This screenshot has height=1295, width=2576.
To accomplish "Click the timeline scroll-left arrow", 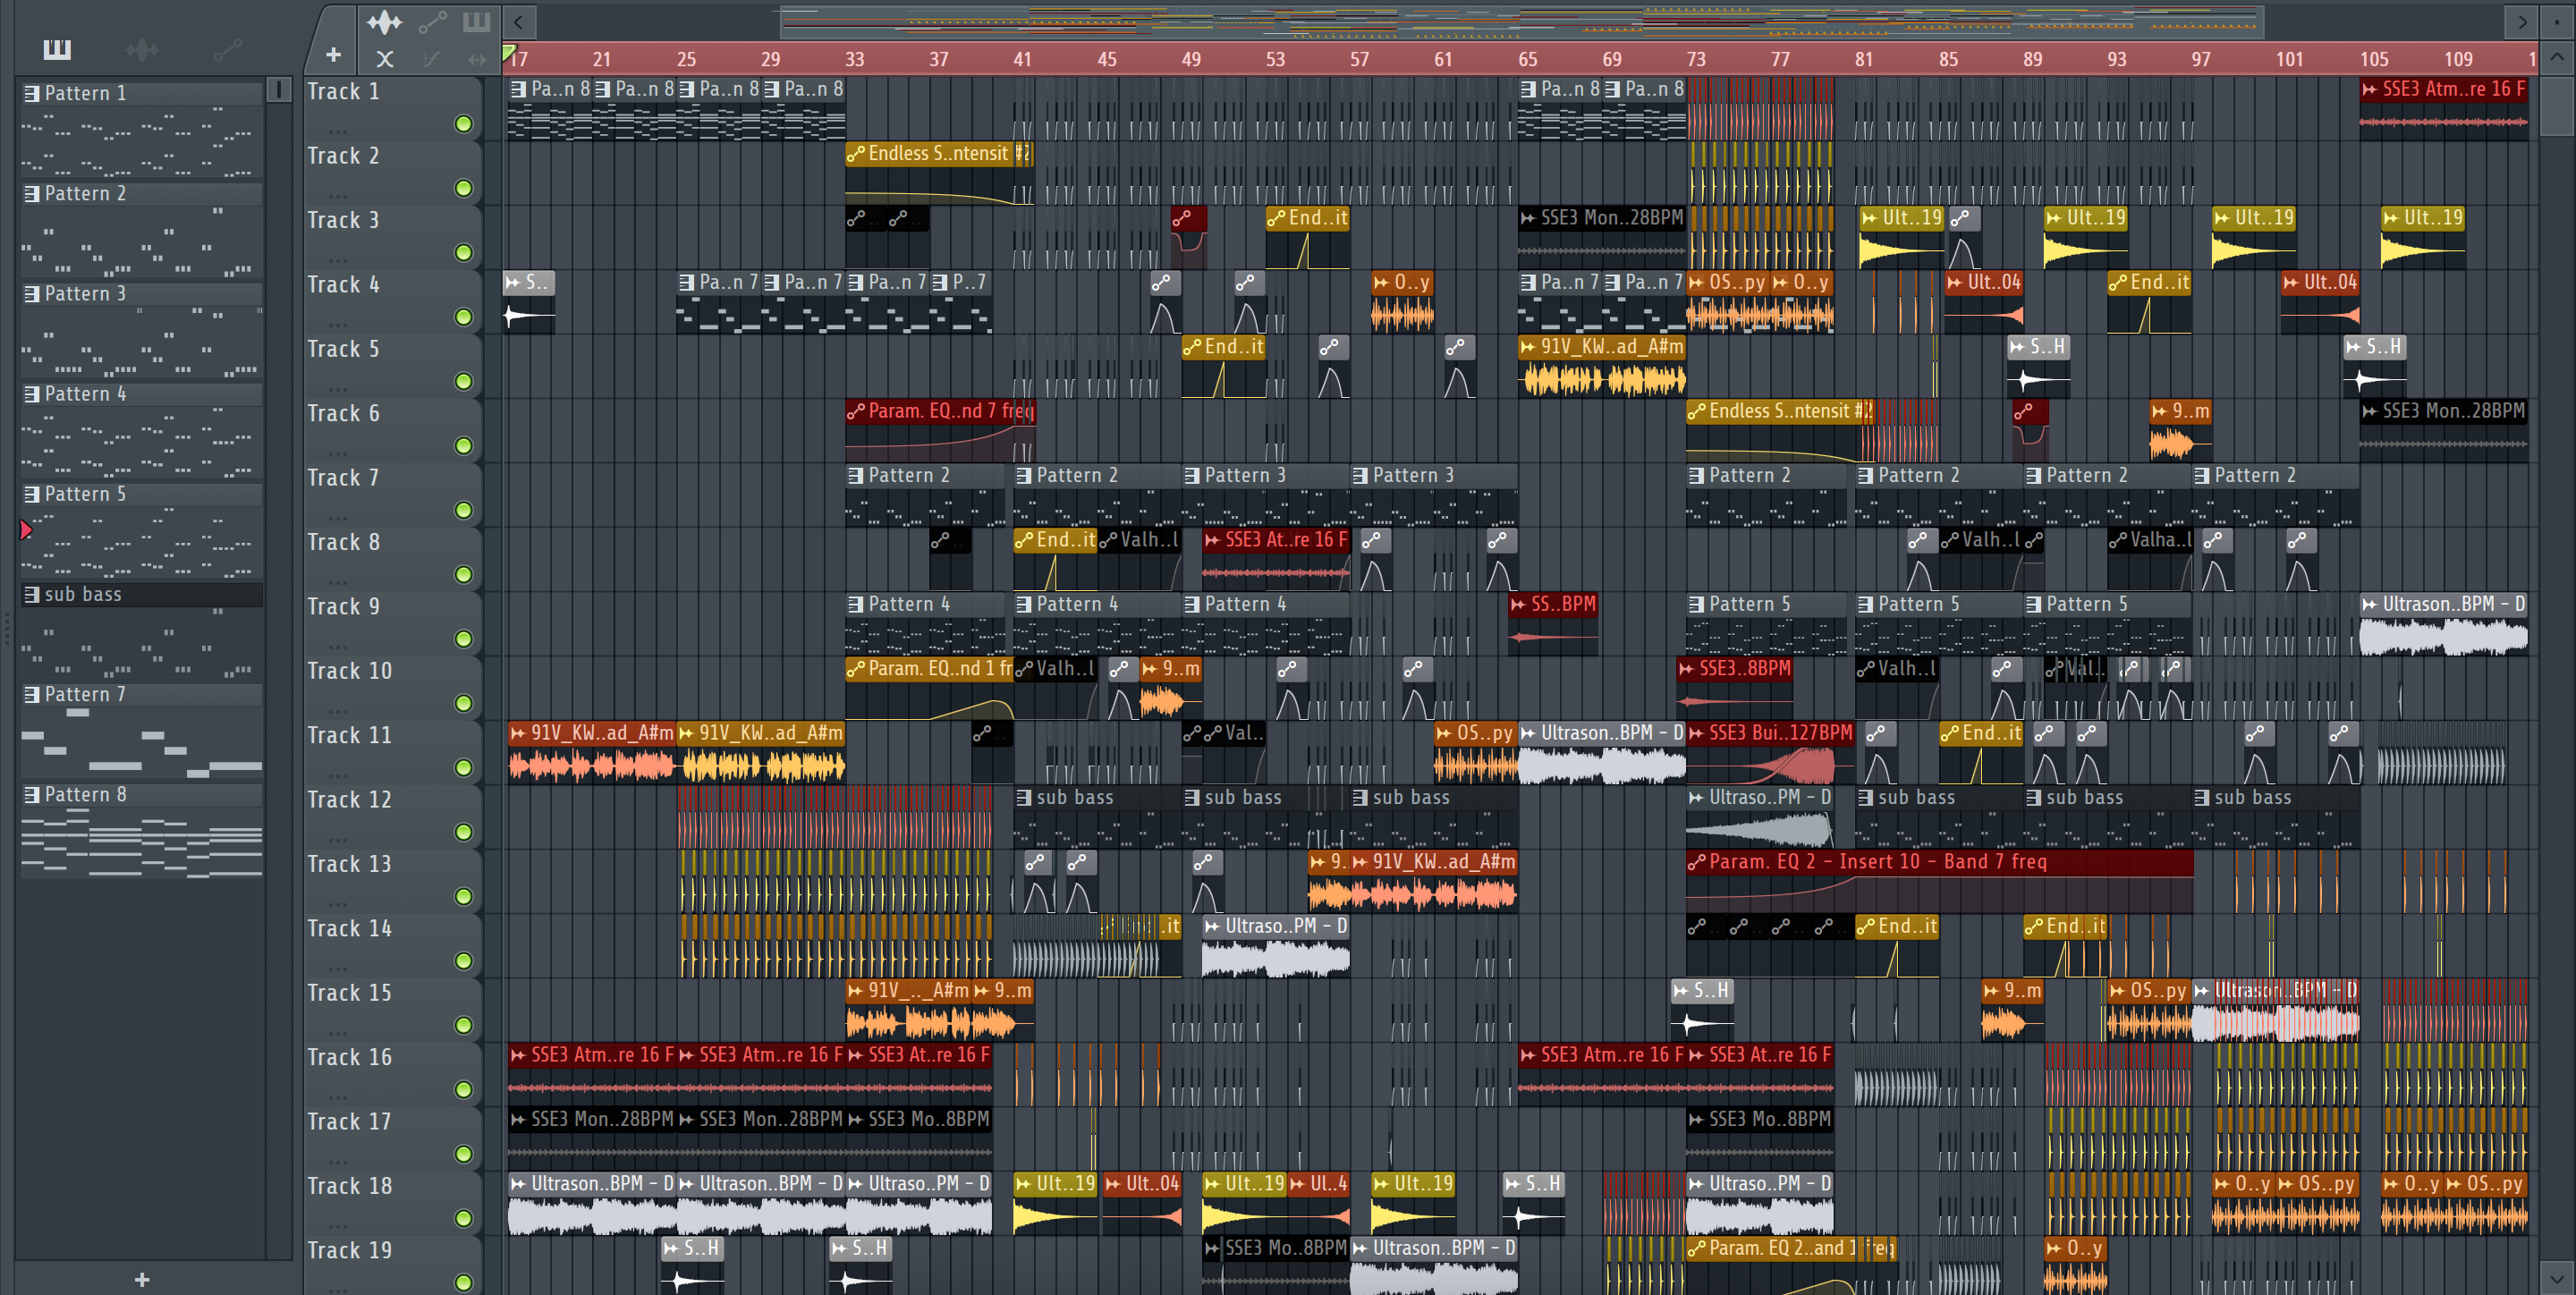I will (518, 21).
